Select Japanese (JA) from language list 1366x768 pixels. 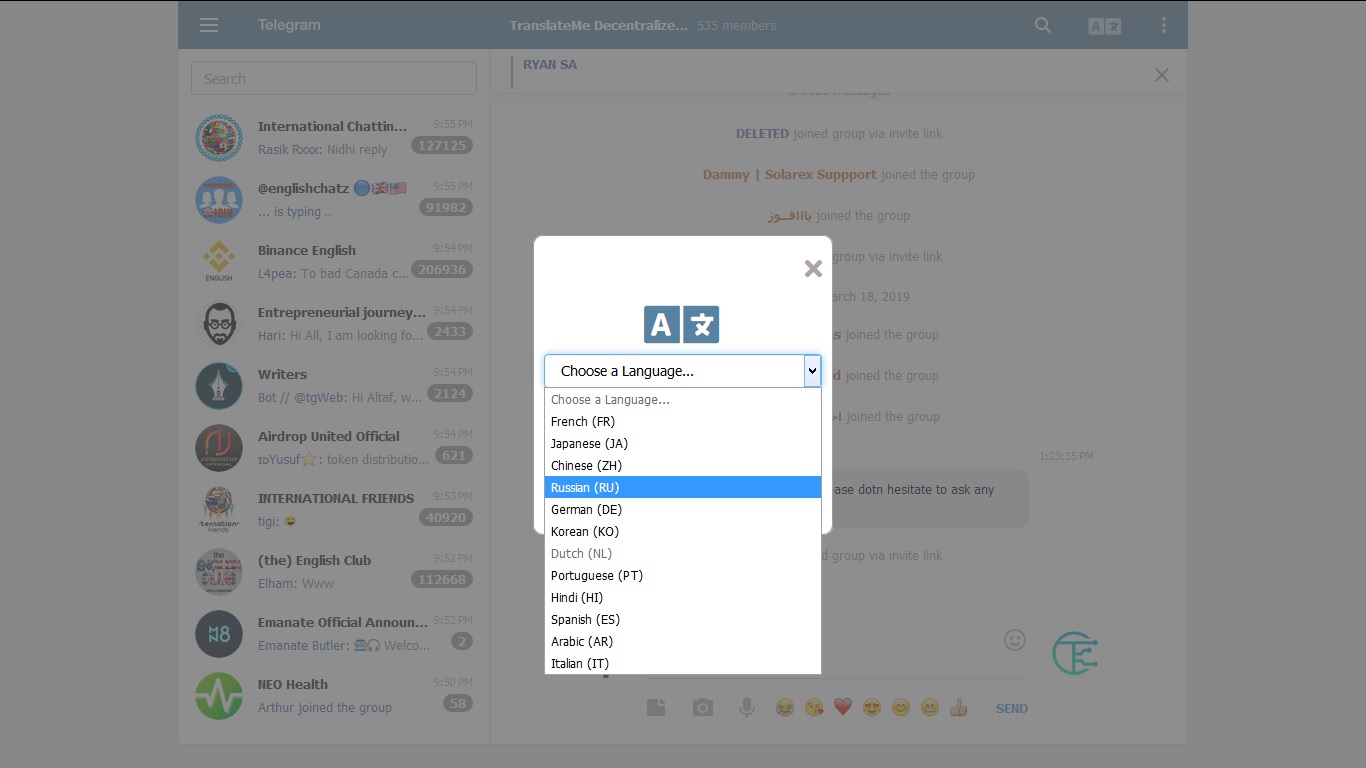coord(683,443)
